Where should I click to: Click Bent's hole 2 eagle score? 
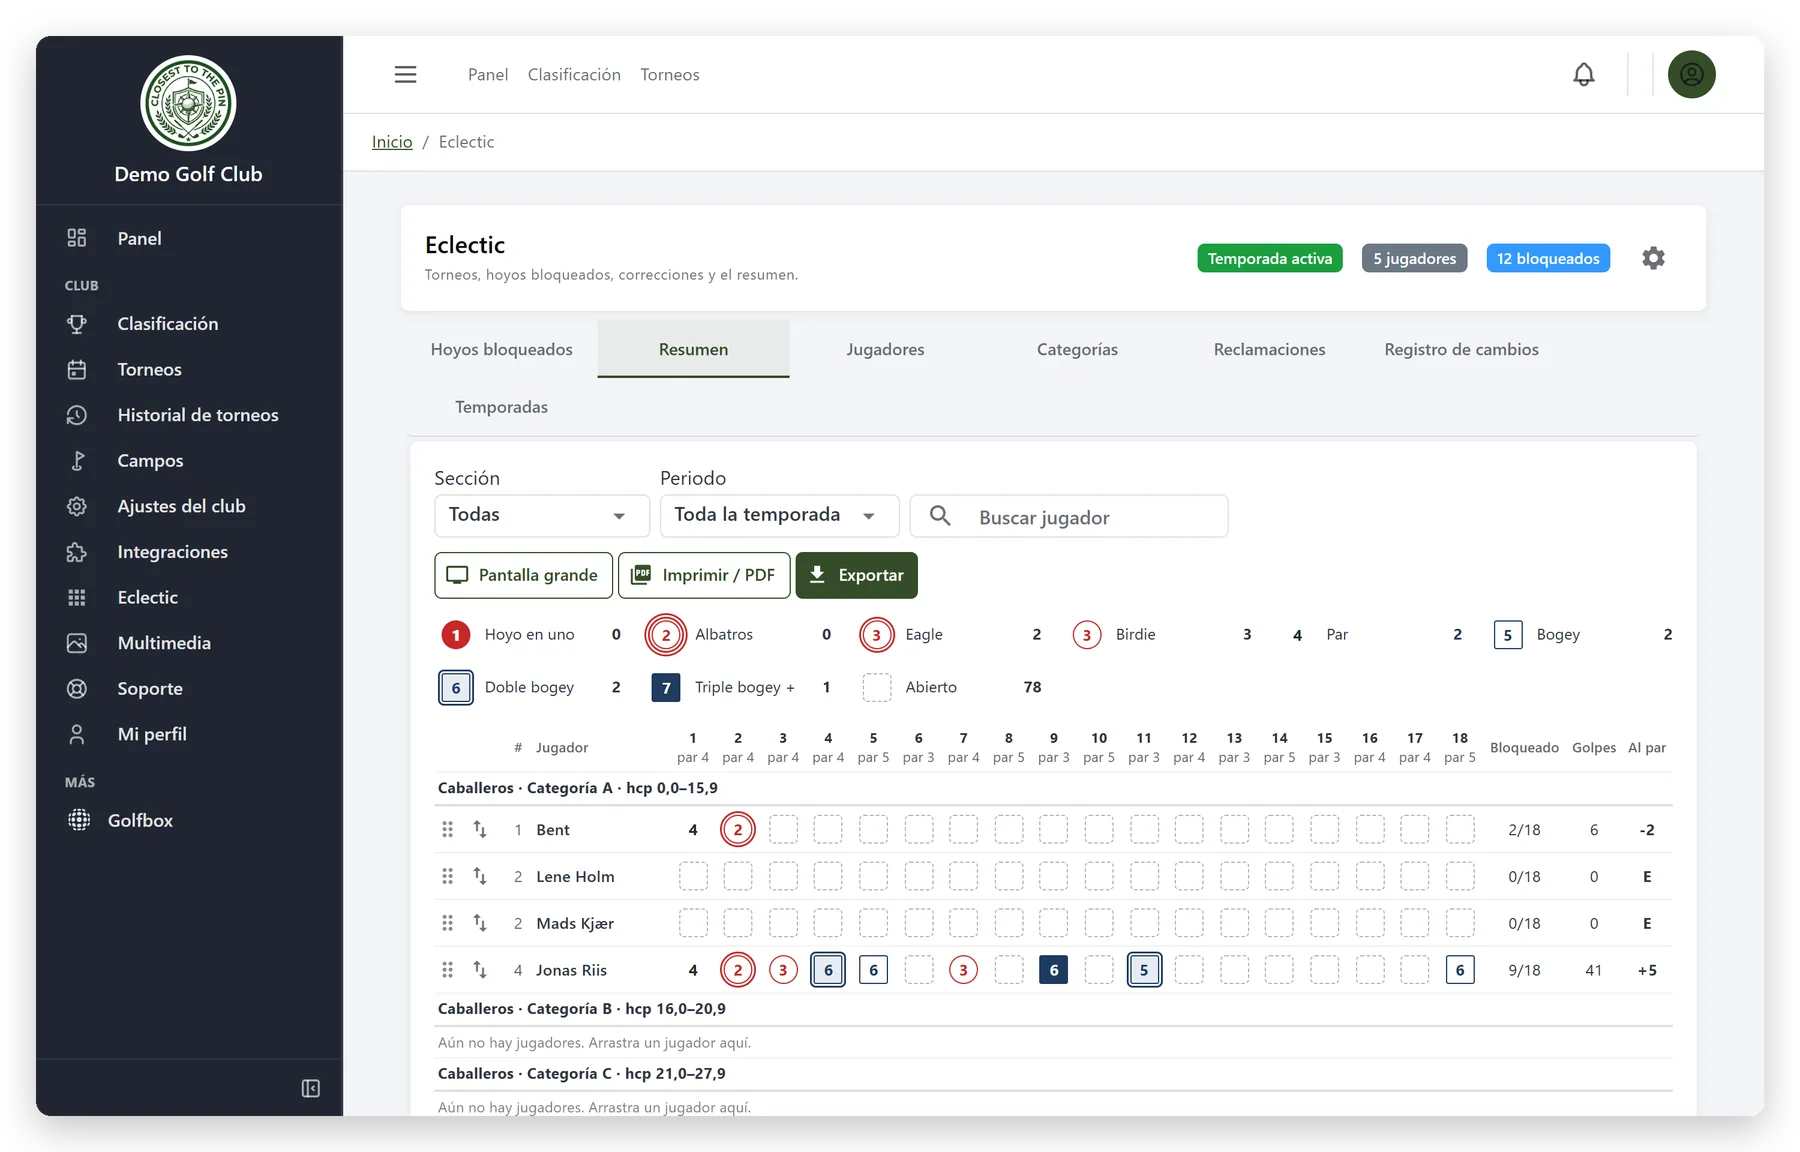(738, 829)
